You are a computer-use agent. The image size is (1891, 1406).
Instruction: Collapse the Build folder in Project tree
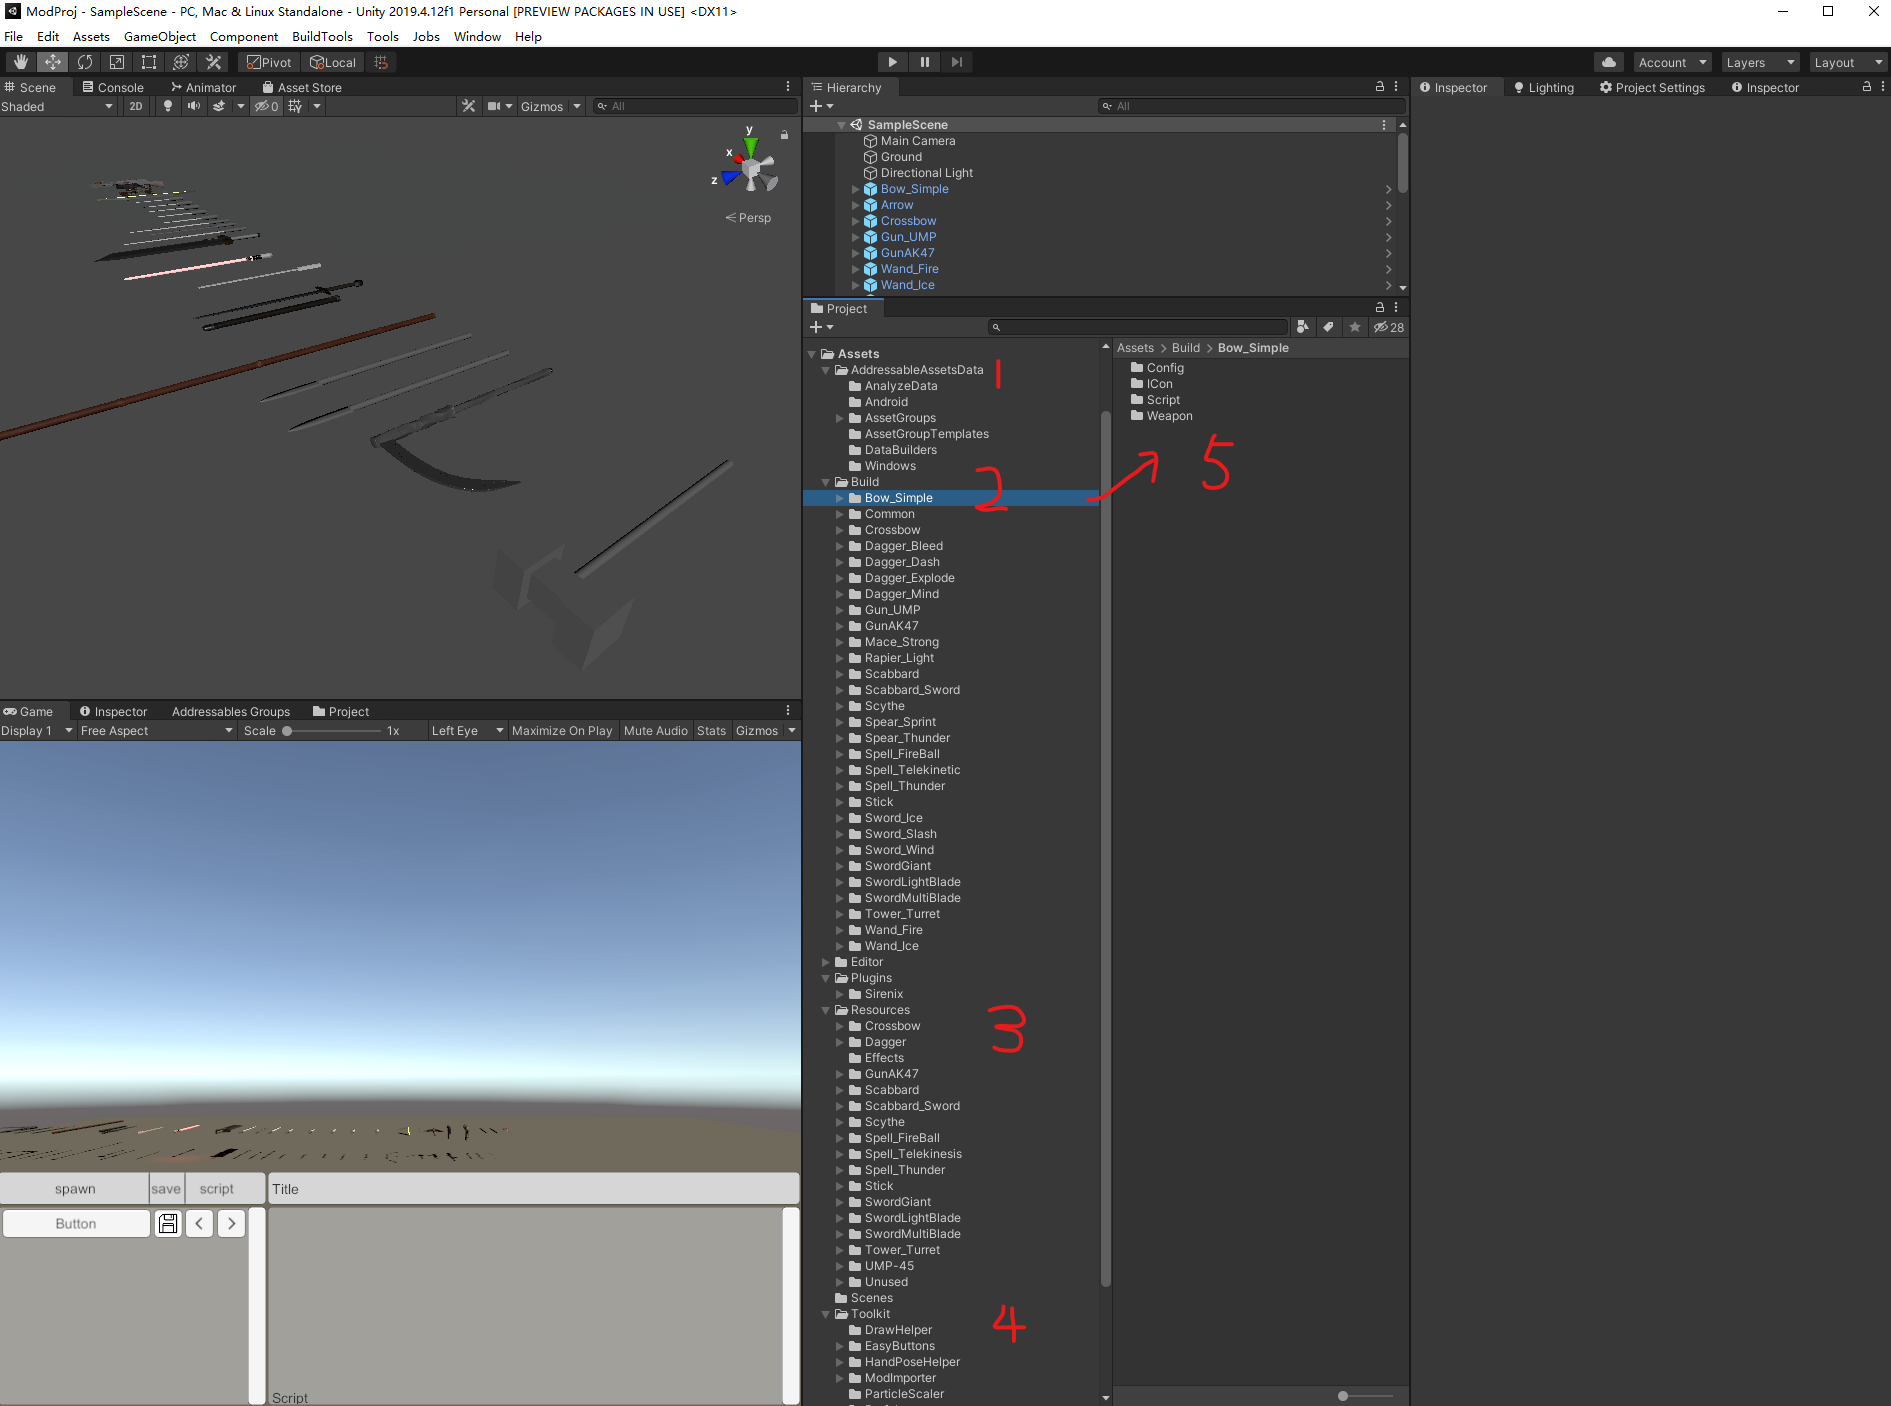click(826, 482)
